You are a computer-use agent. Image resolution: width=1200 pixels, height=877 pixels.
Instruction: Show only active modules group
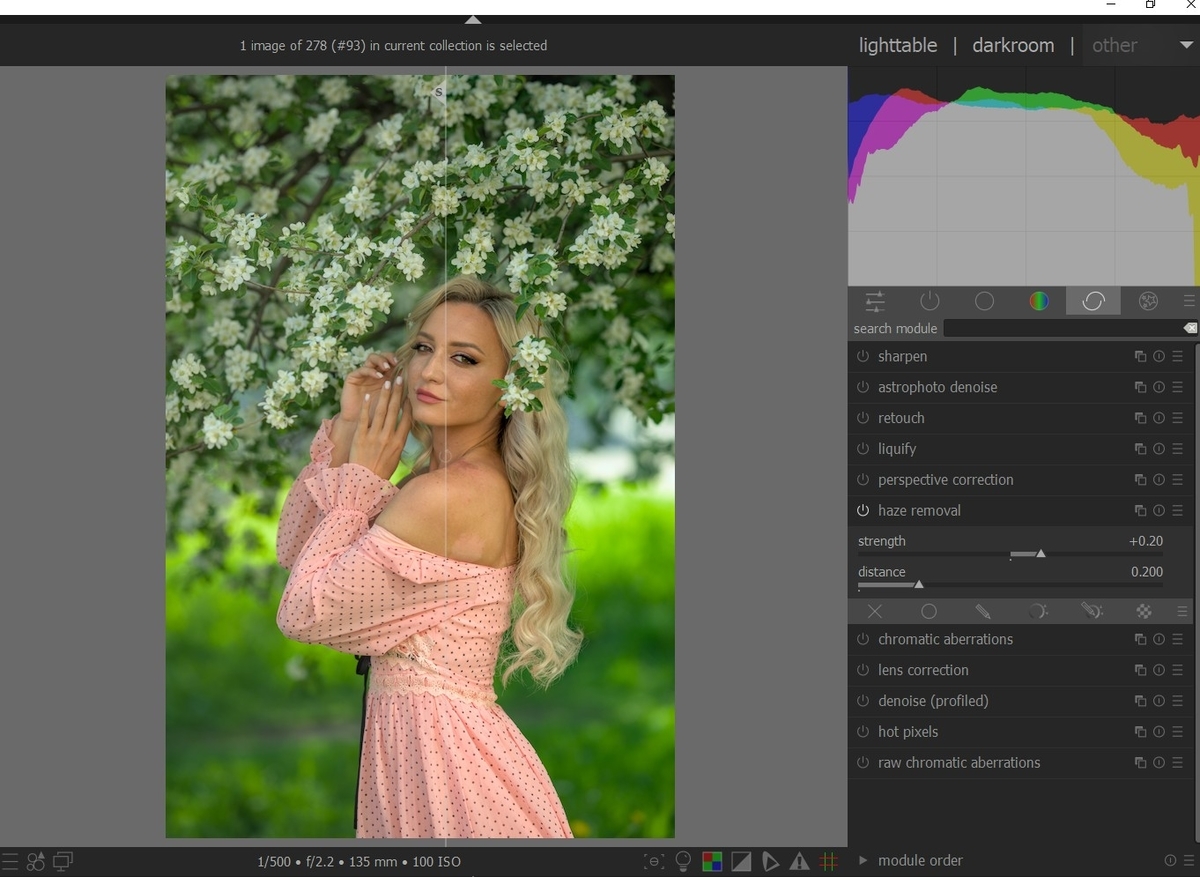[930, 301]
